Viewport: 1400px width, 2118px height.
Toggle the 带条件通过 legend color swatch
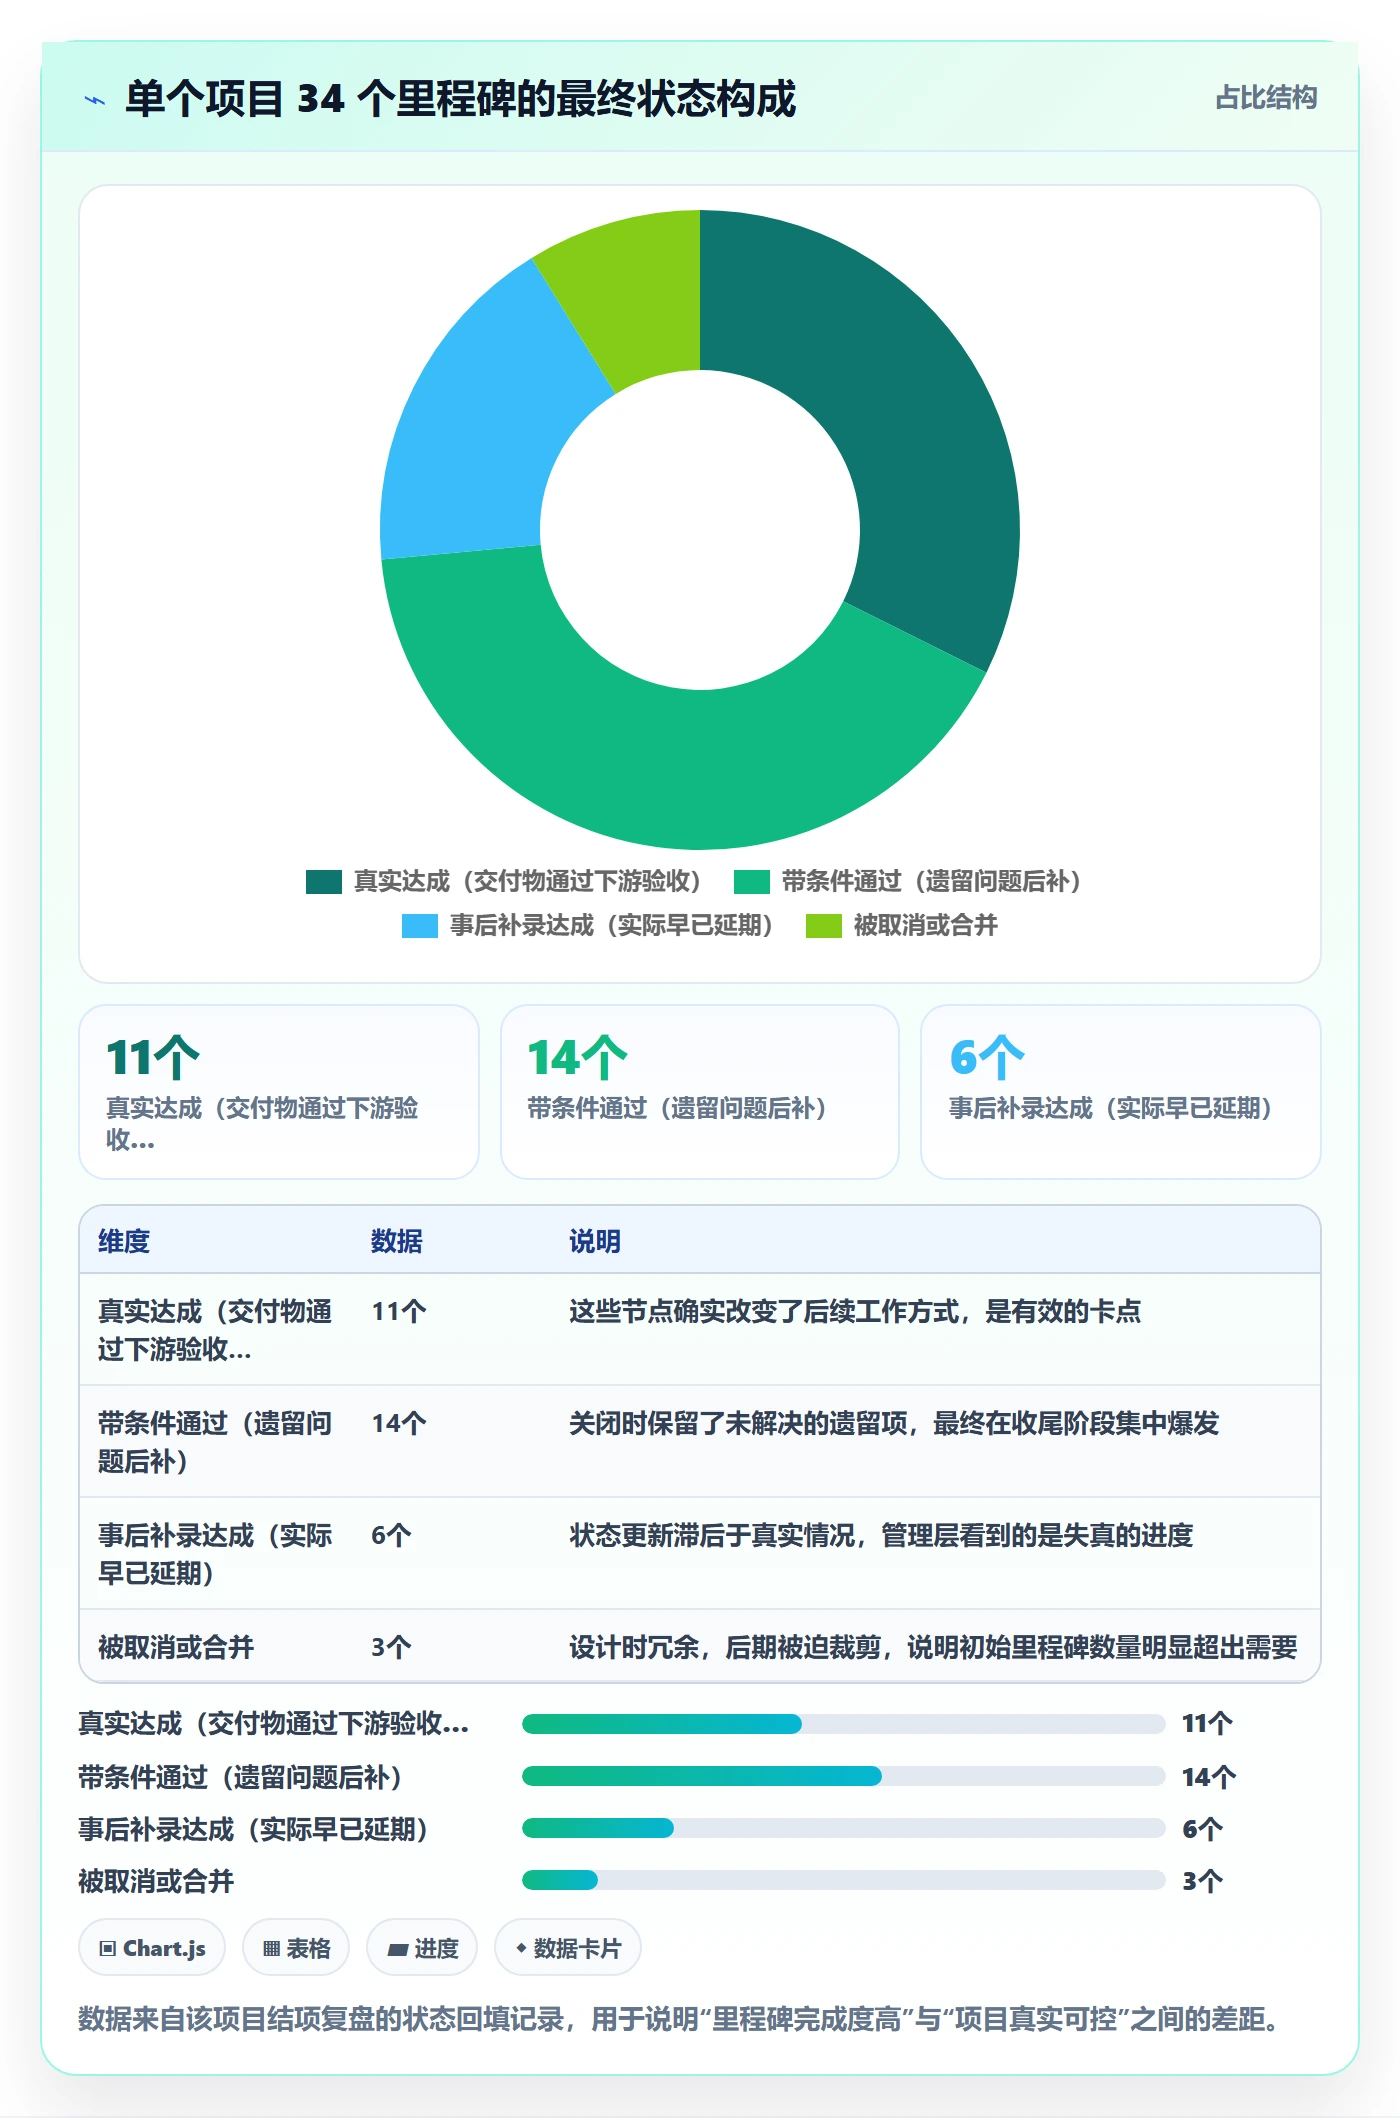coord(752,882)
